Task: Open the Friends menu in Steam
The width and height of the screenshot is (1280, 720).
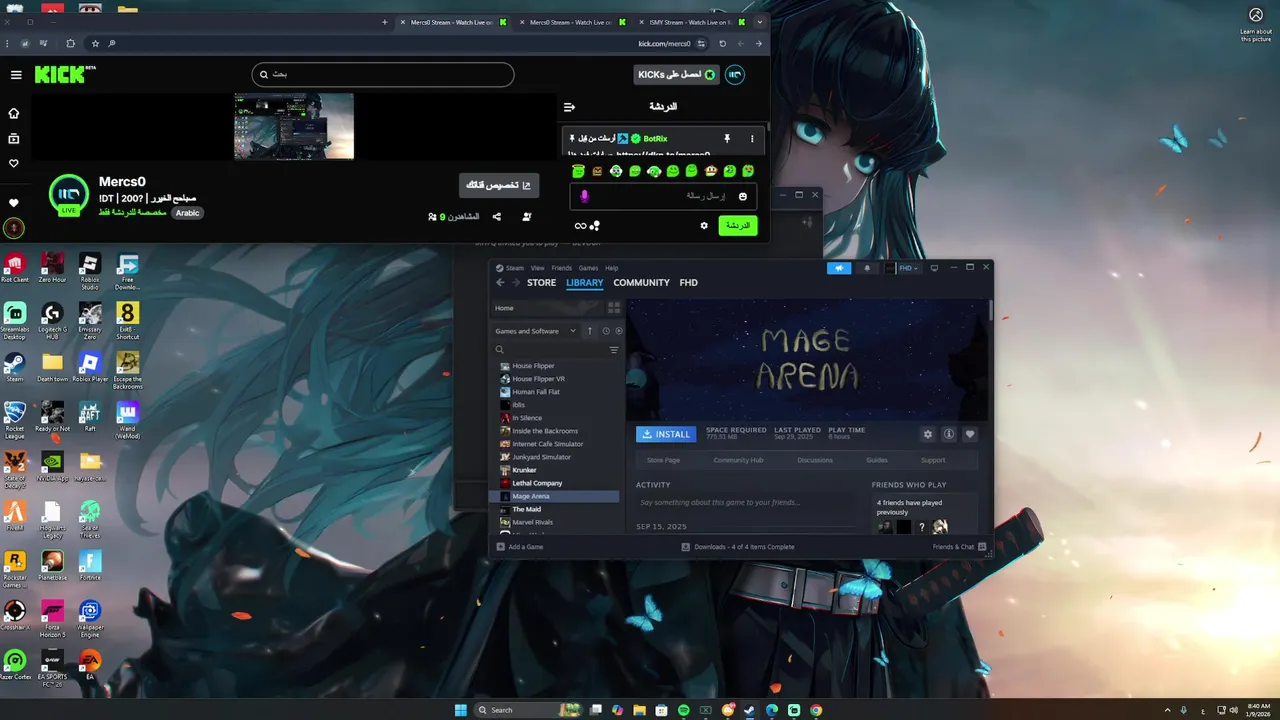Action: 562,268
